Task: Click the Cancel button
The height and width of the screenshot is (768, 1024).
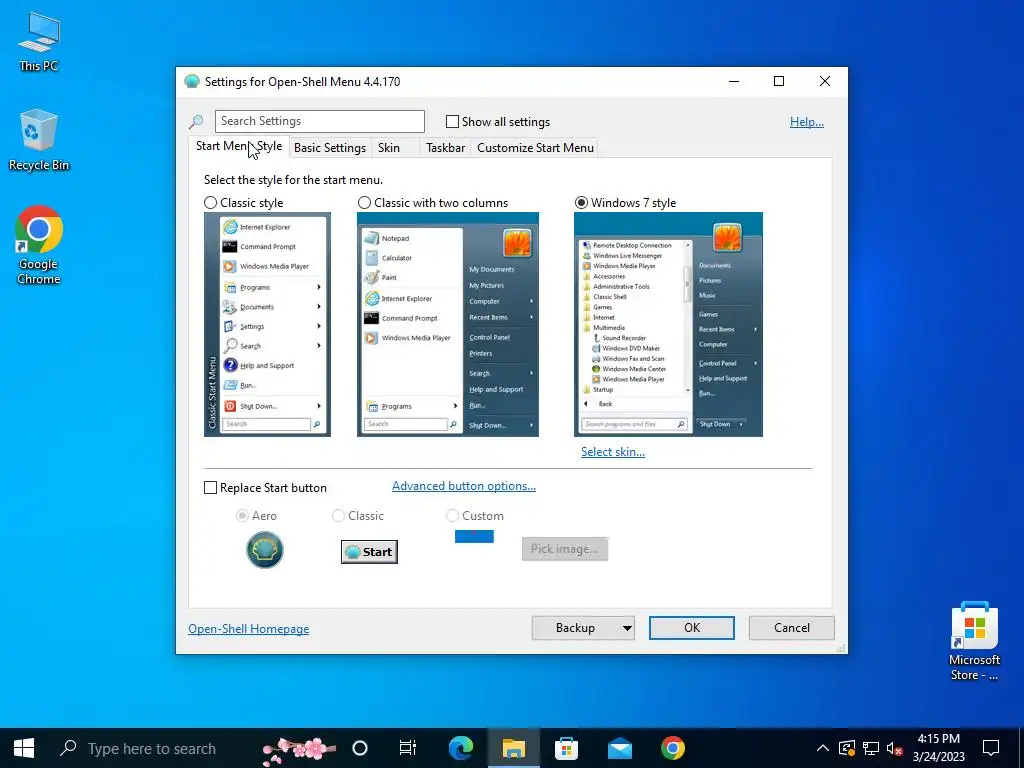Action: [x=792, y=628]
